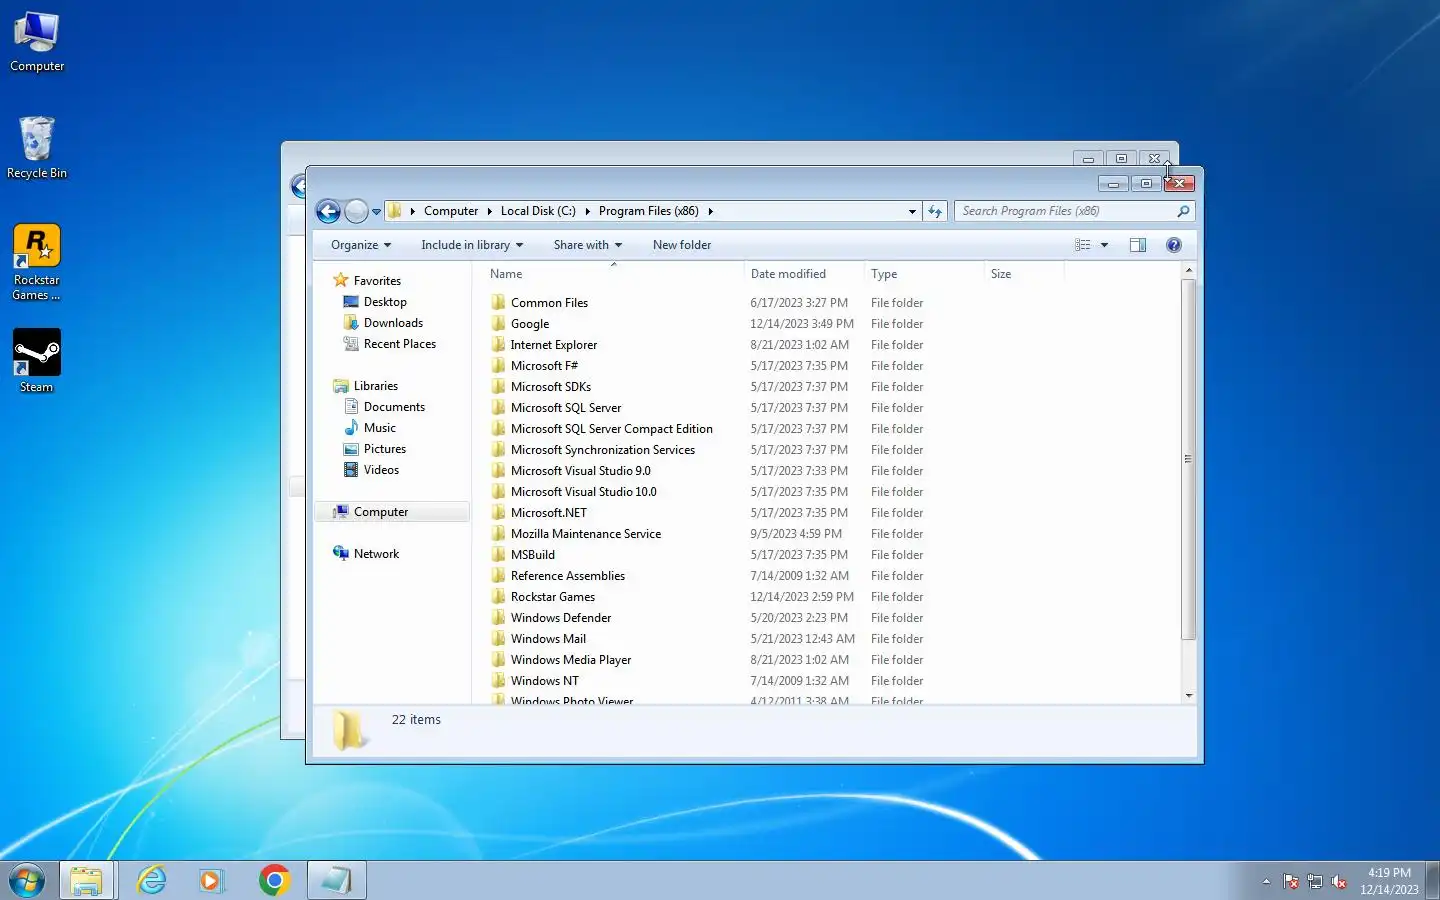This screenshot has height=900, width=1440.
Task: Select Computer in the navigation pane
Action: tap(381, 512)
